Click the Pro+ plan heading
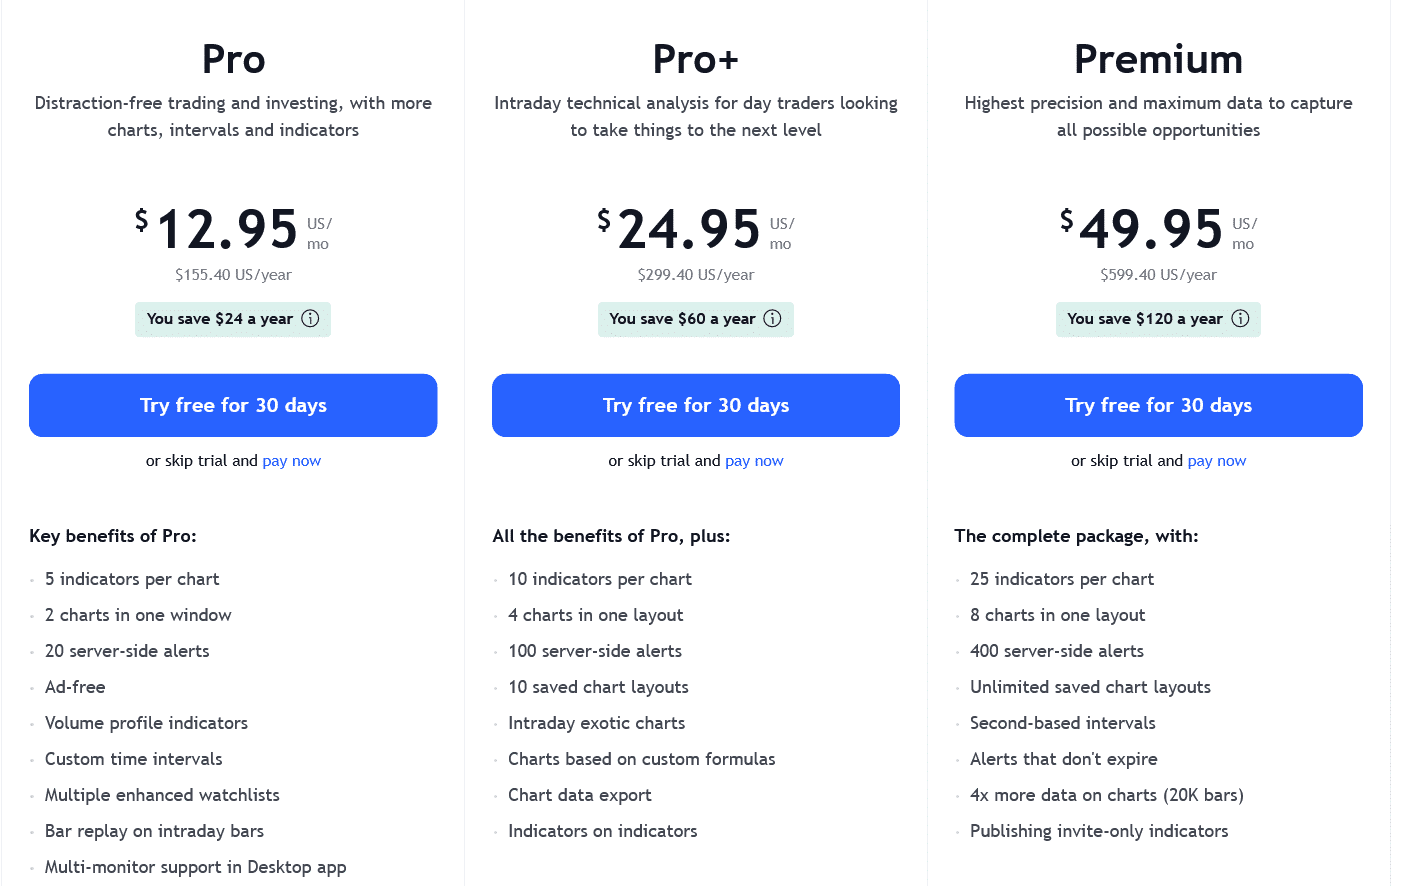The image size is (1404, 891). click(696, 60)
